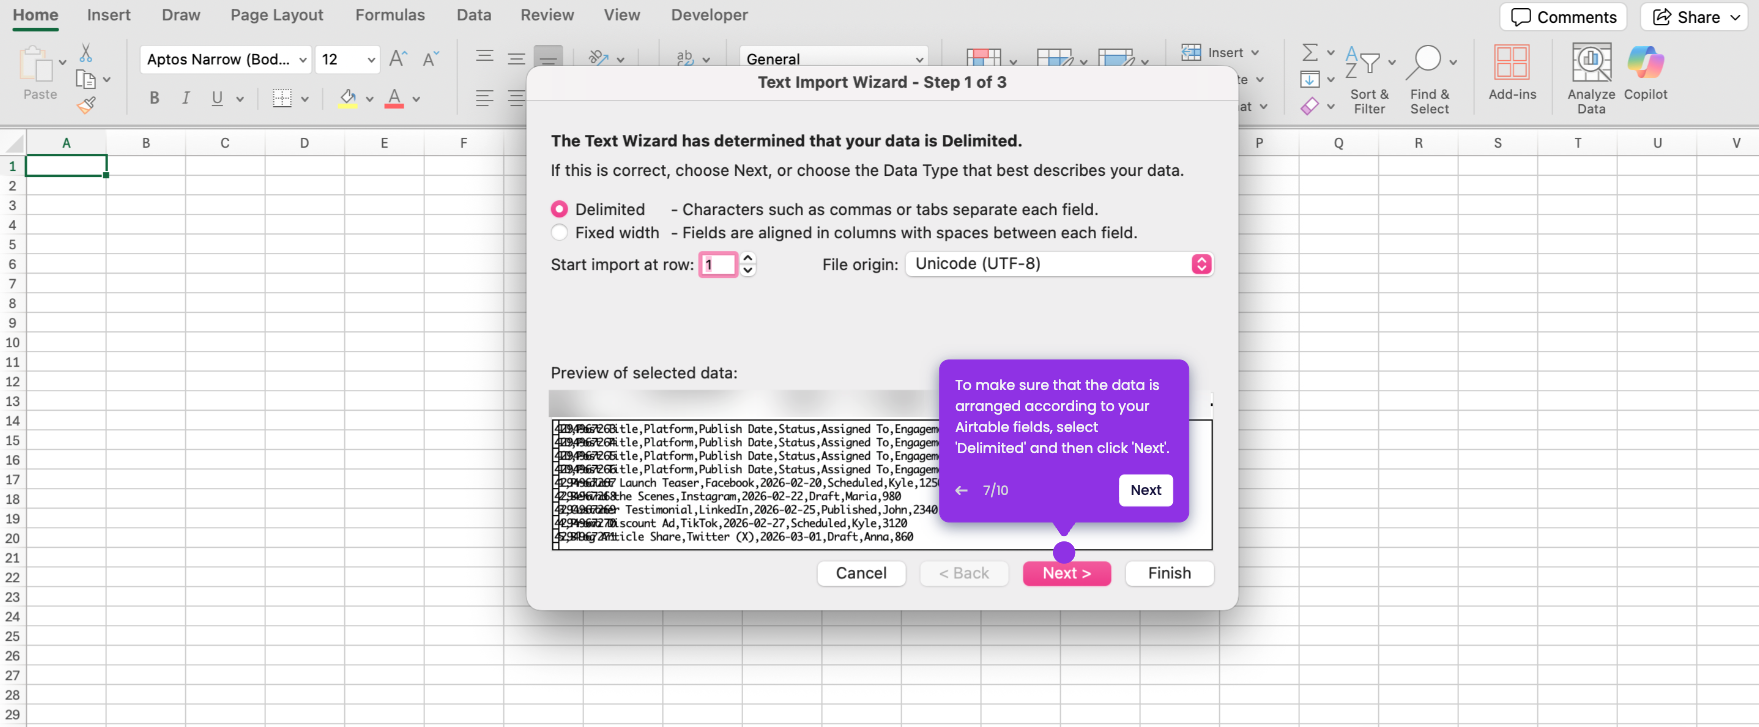Go back using the tooltip left arrow
Screen dimensions: 1759x727
[962, 490]
